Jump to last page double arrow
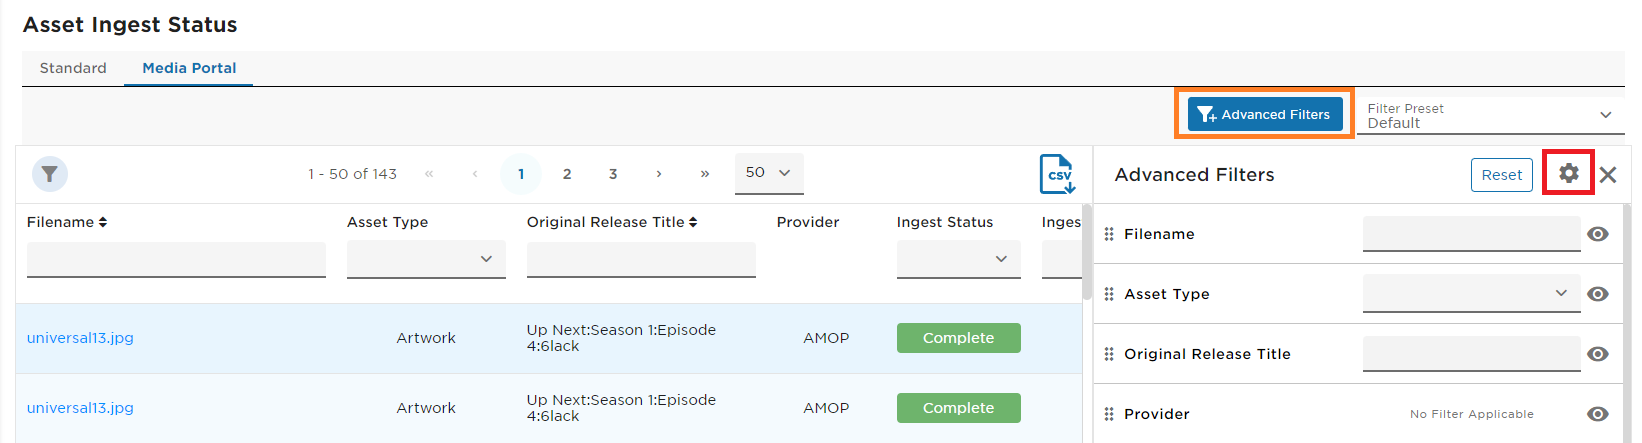 tap(705, 174)
